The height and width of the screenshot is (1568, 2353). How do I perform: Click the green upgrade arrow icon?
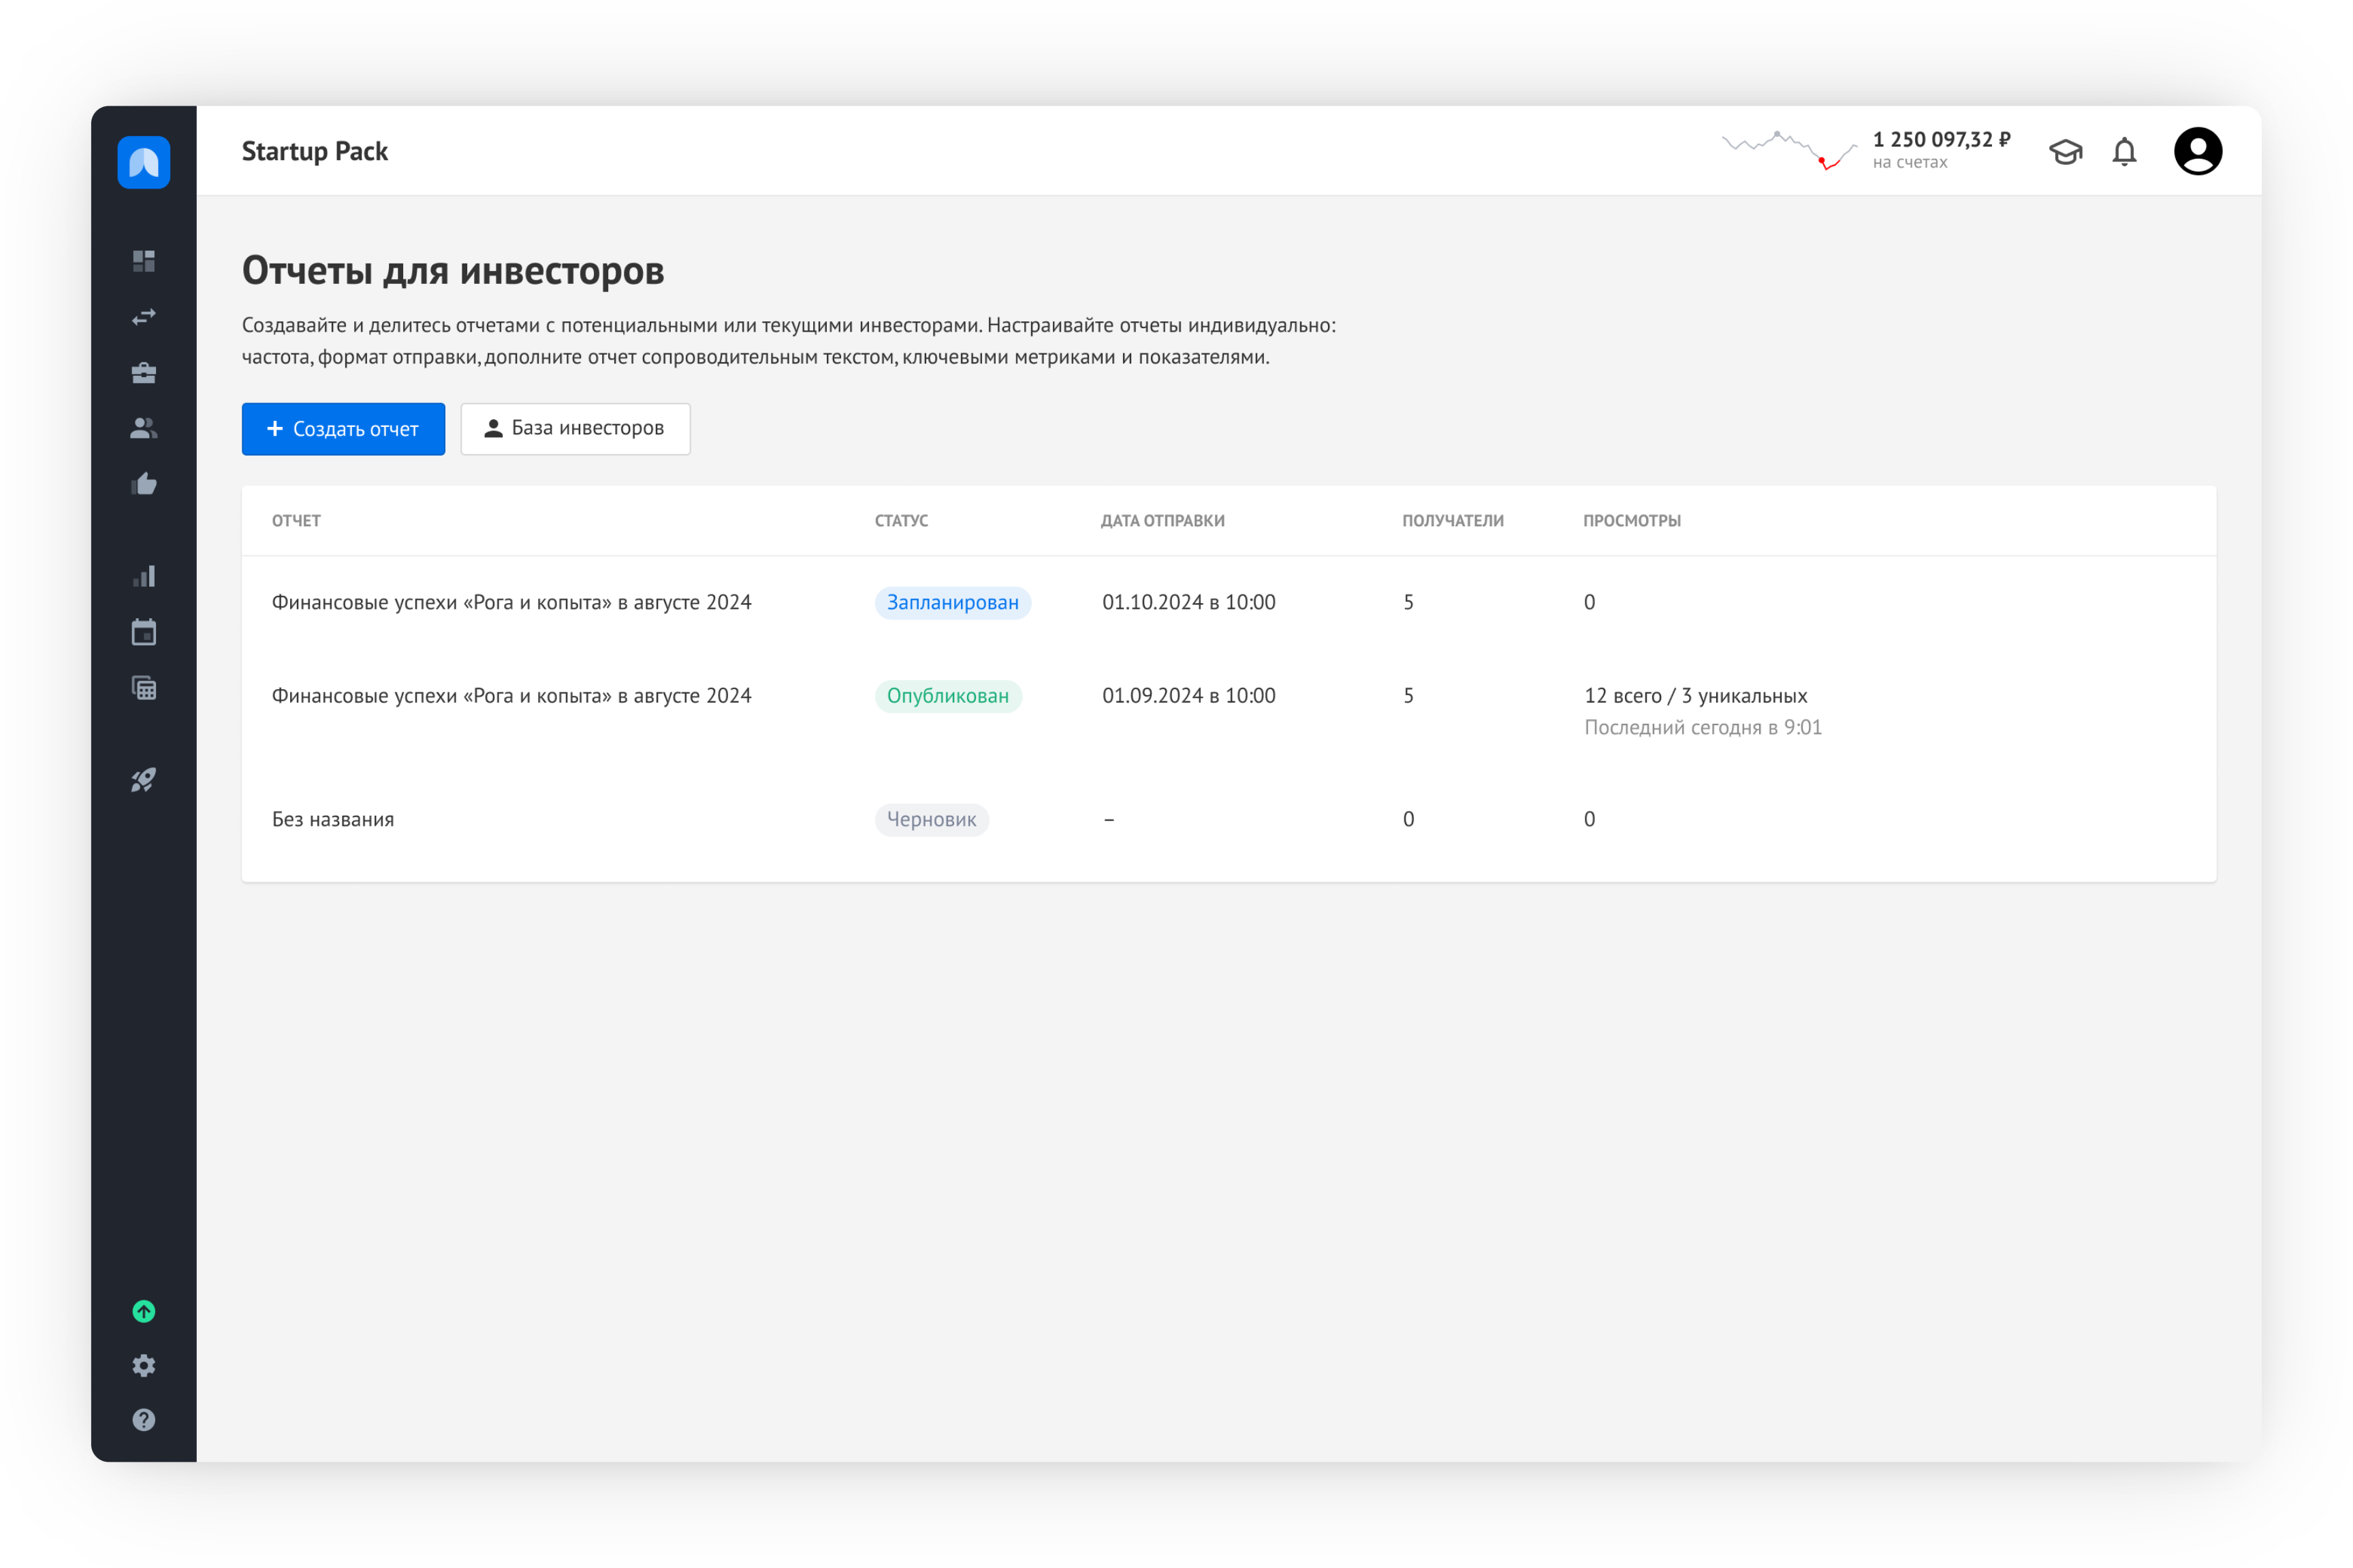pos(144,1311)
